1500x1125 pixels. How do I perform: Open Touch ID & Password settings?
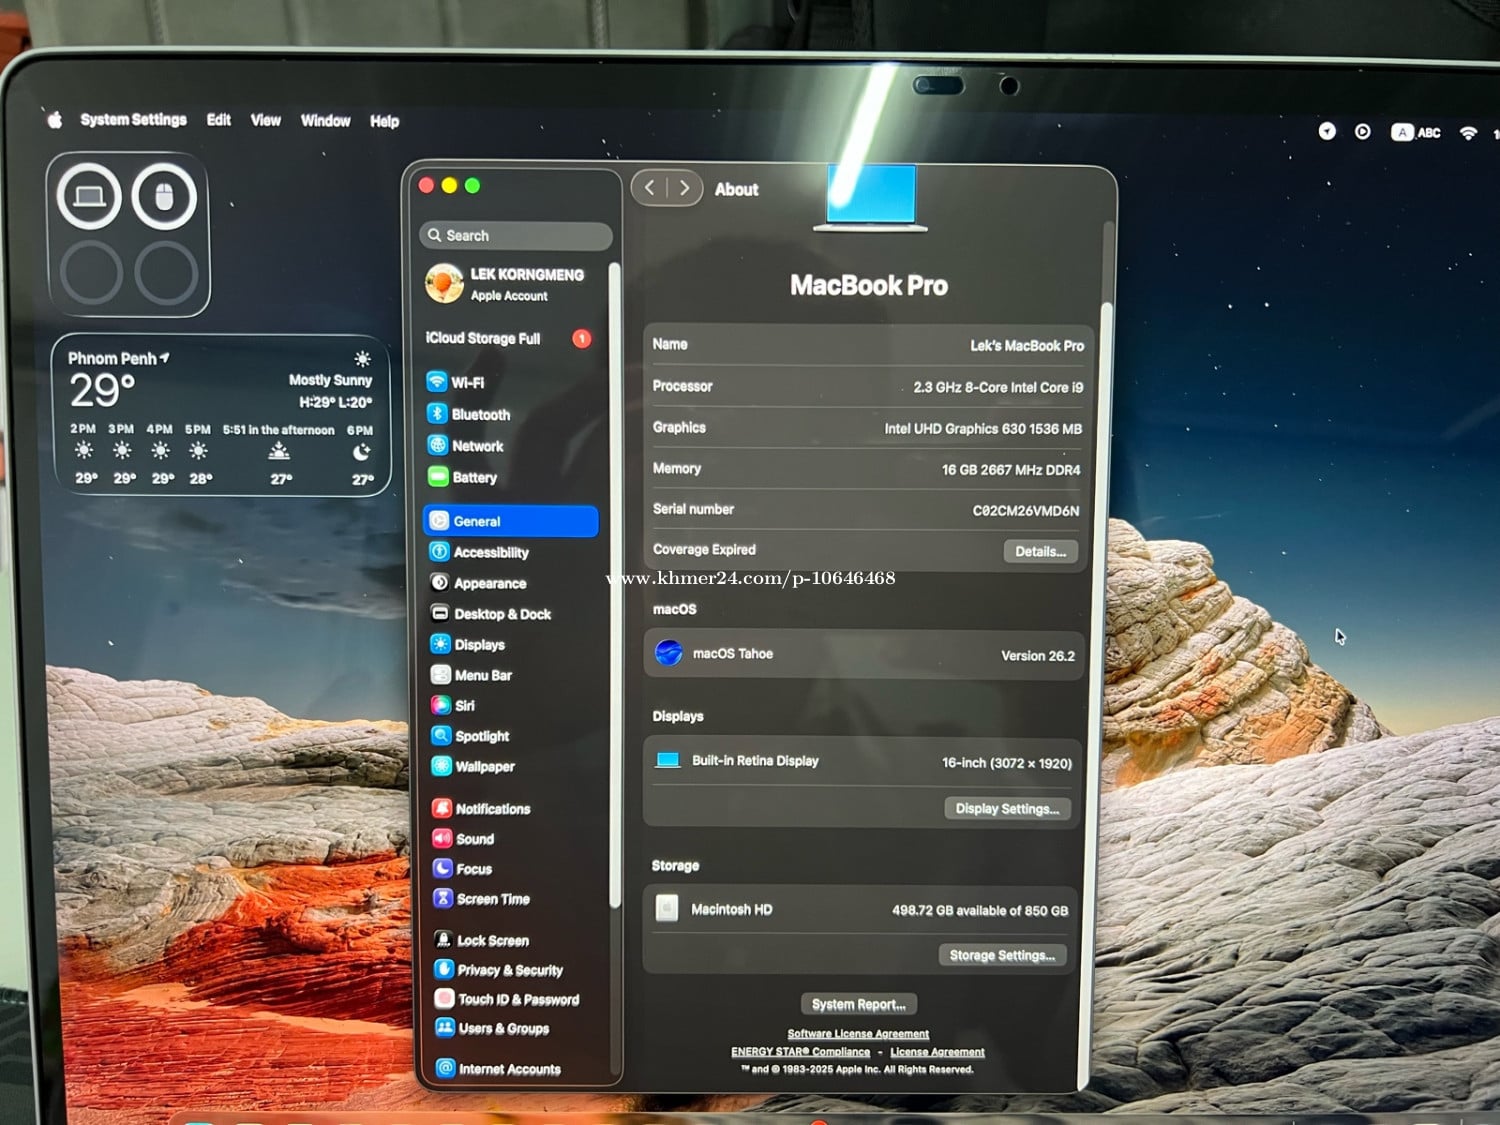pyautogui.click(x=517, y=999)
